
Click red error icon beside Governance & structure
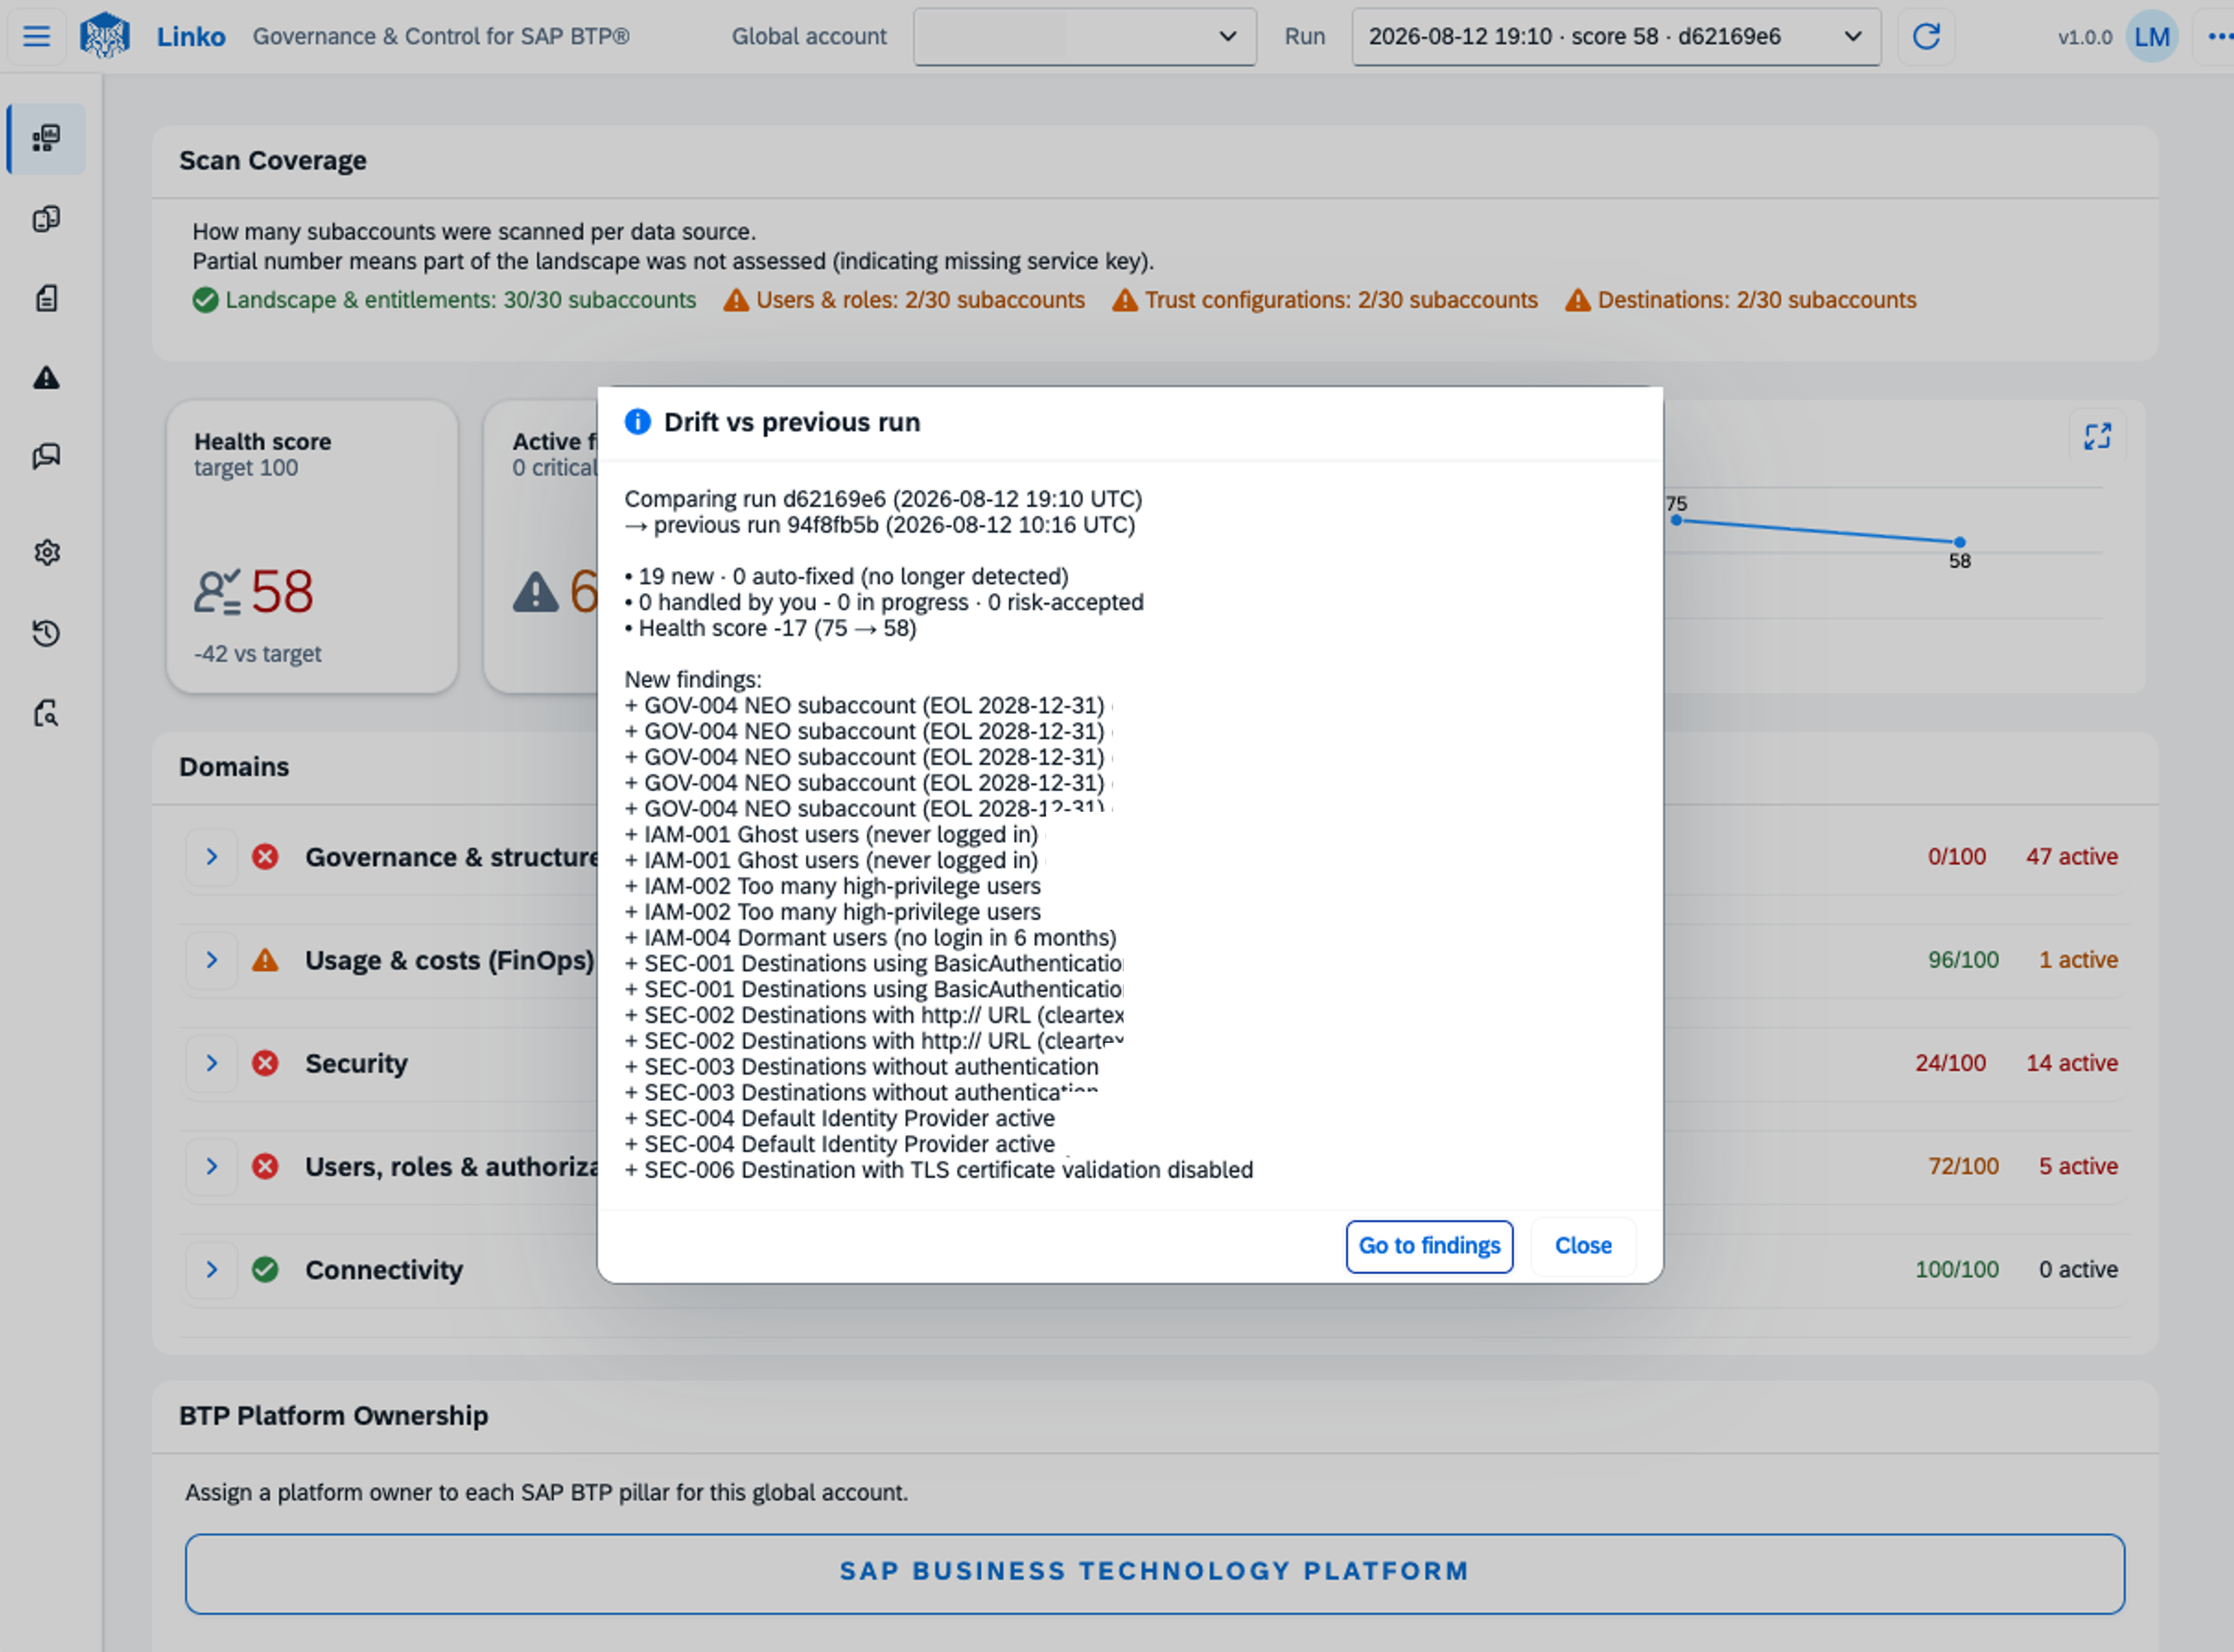click(265, 857)
